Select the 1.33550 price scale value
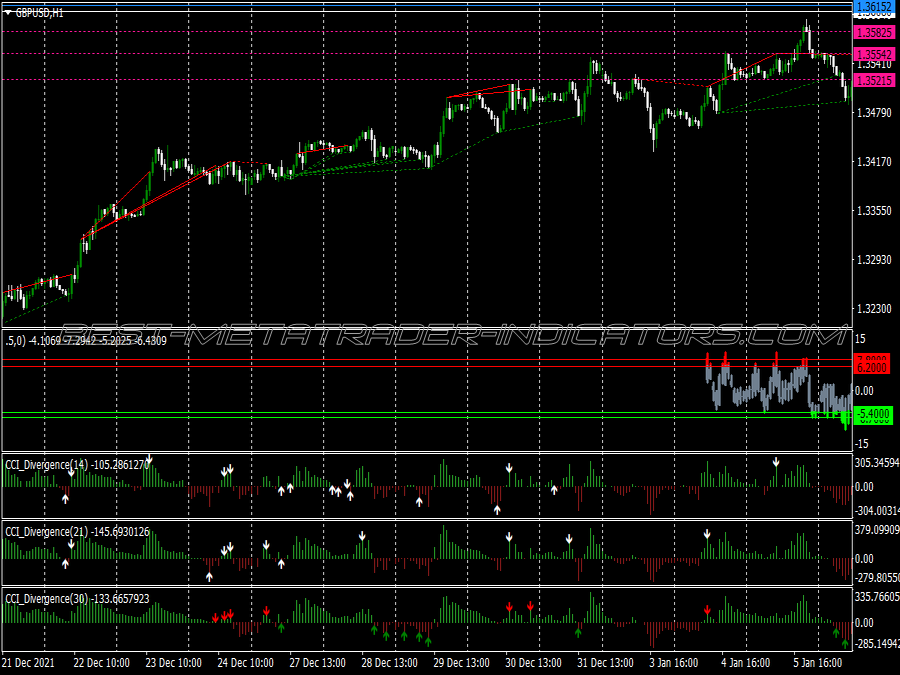Image resolution: width=900 pixels, height=675 pixels. coord(874,211)
